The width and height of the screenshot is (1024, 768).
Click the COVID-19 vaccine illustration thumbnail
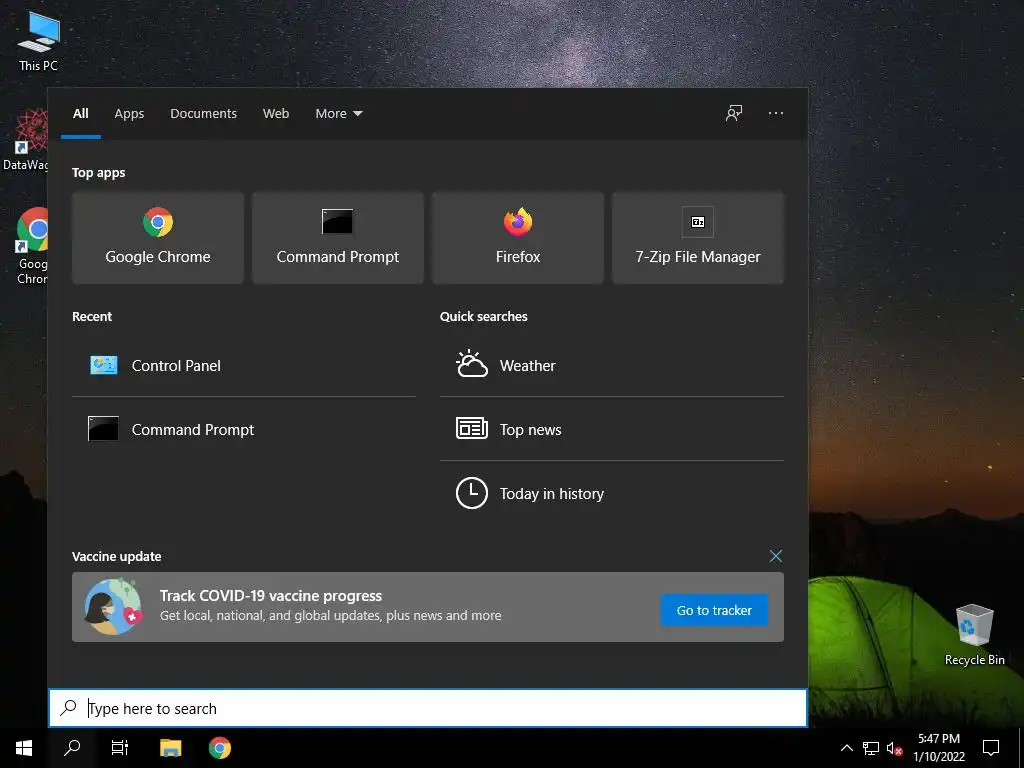pos(114,607)
